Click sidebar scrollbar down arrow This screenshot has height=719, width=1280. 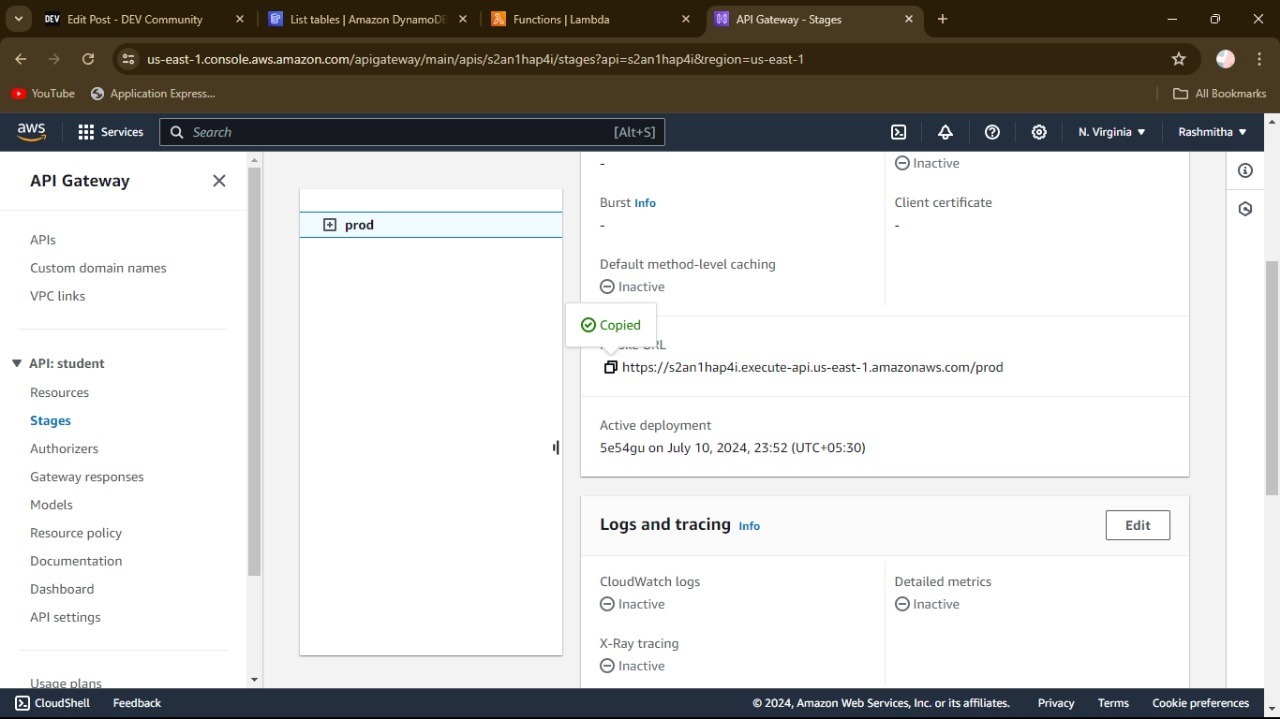click(x=254, y=680)
